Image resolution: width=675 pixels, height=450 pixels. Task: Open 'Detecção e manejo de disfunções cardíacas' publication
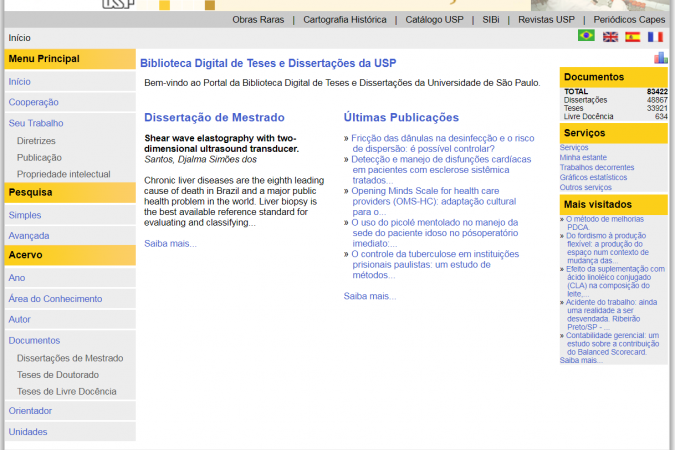441,170
